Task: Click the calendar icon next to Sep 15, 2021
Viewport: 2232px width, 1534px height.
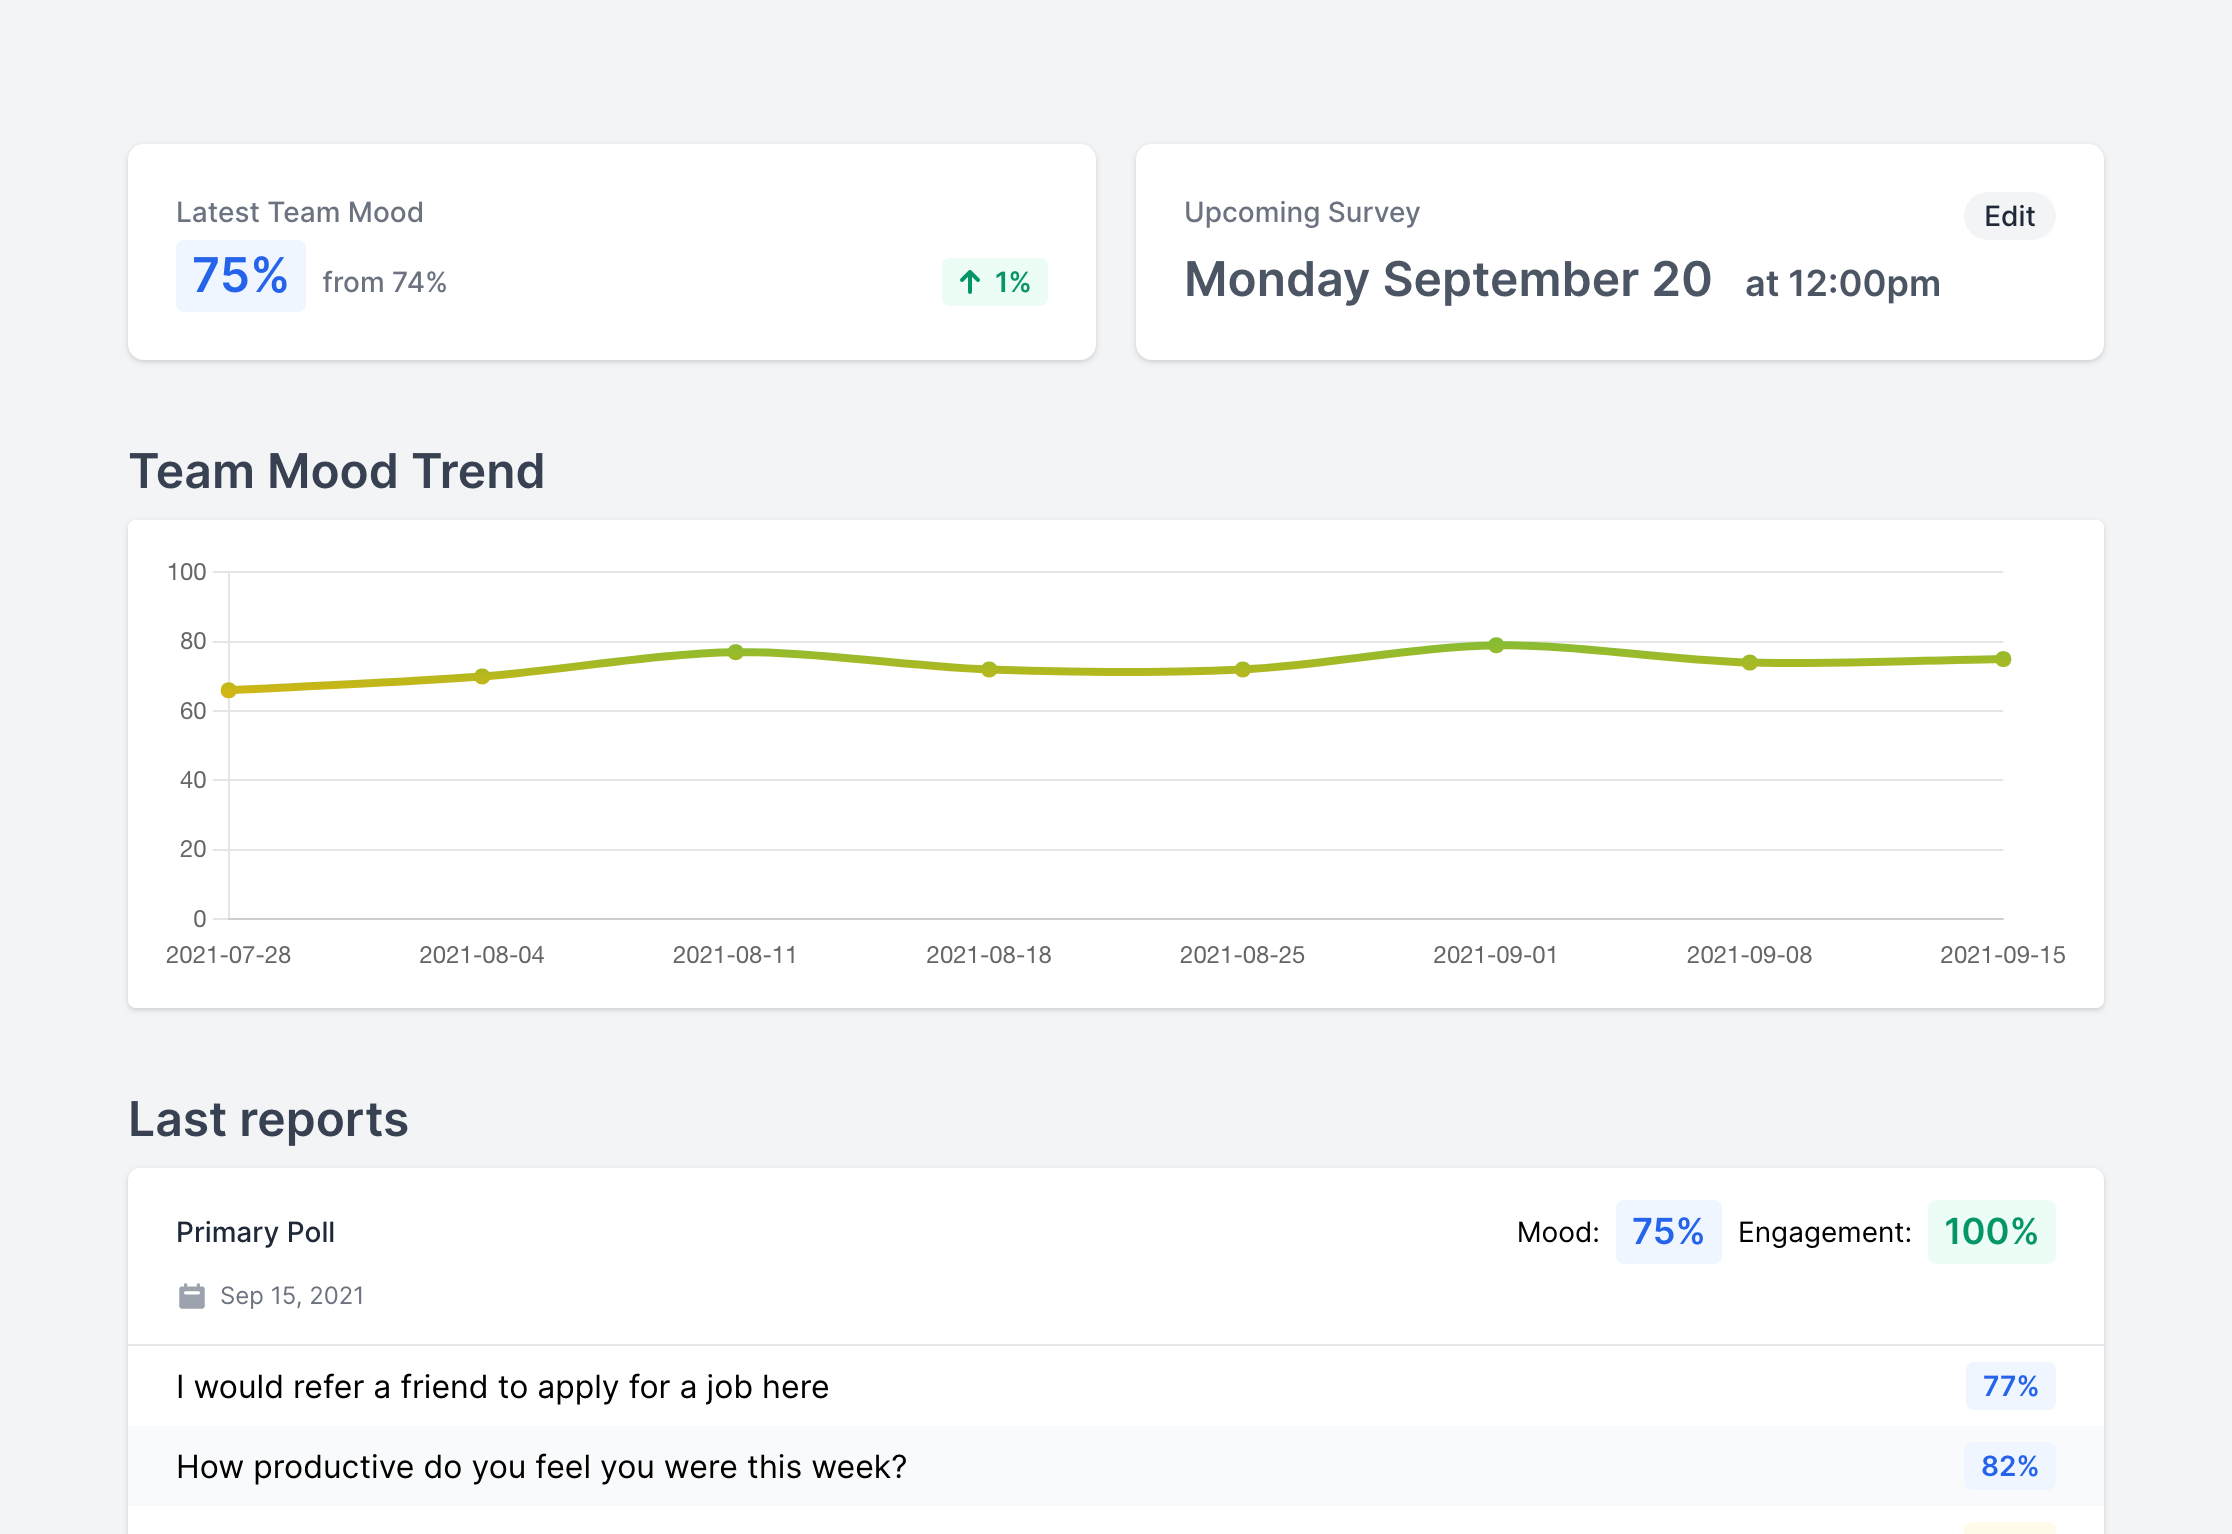Action: [193, 1295]
